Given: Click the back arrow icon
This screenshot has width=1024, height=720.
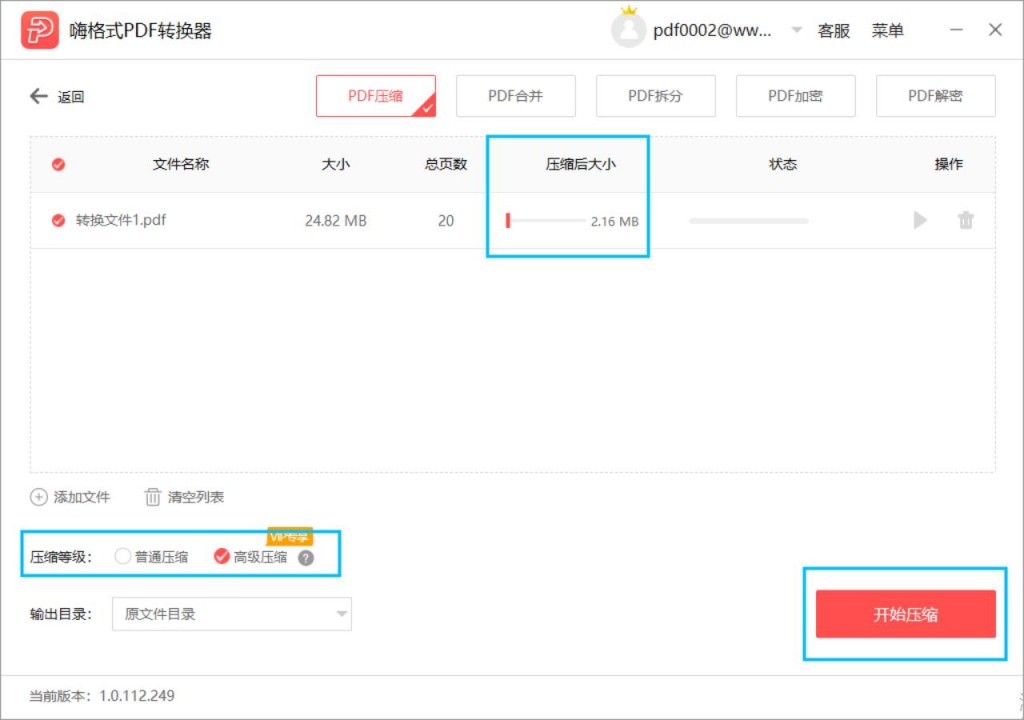Looking at the screenshot, I should [39, 97].
